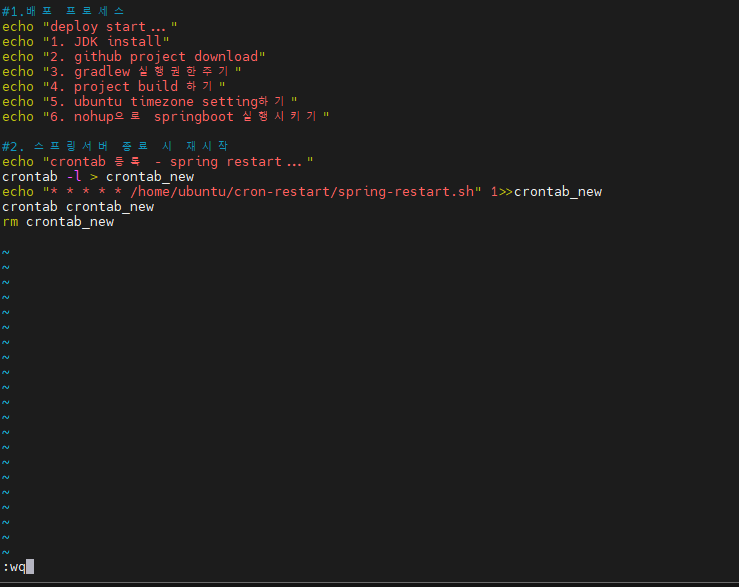The image size is (739, 587).
Task: Click "5. ubuntu timezone setting" line
Action: [149, 102]
